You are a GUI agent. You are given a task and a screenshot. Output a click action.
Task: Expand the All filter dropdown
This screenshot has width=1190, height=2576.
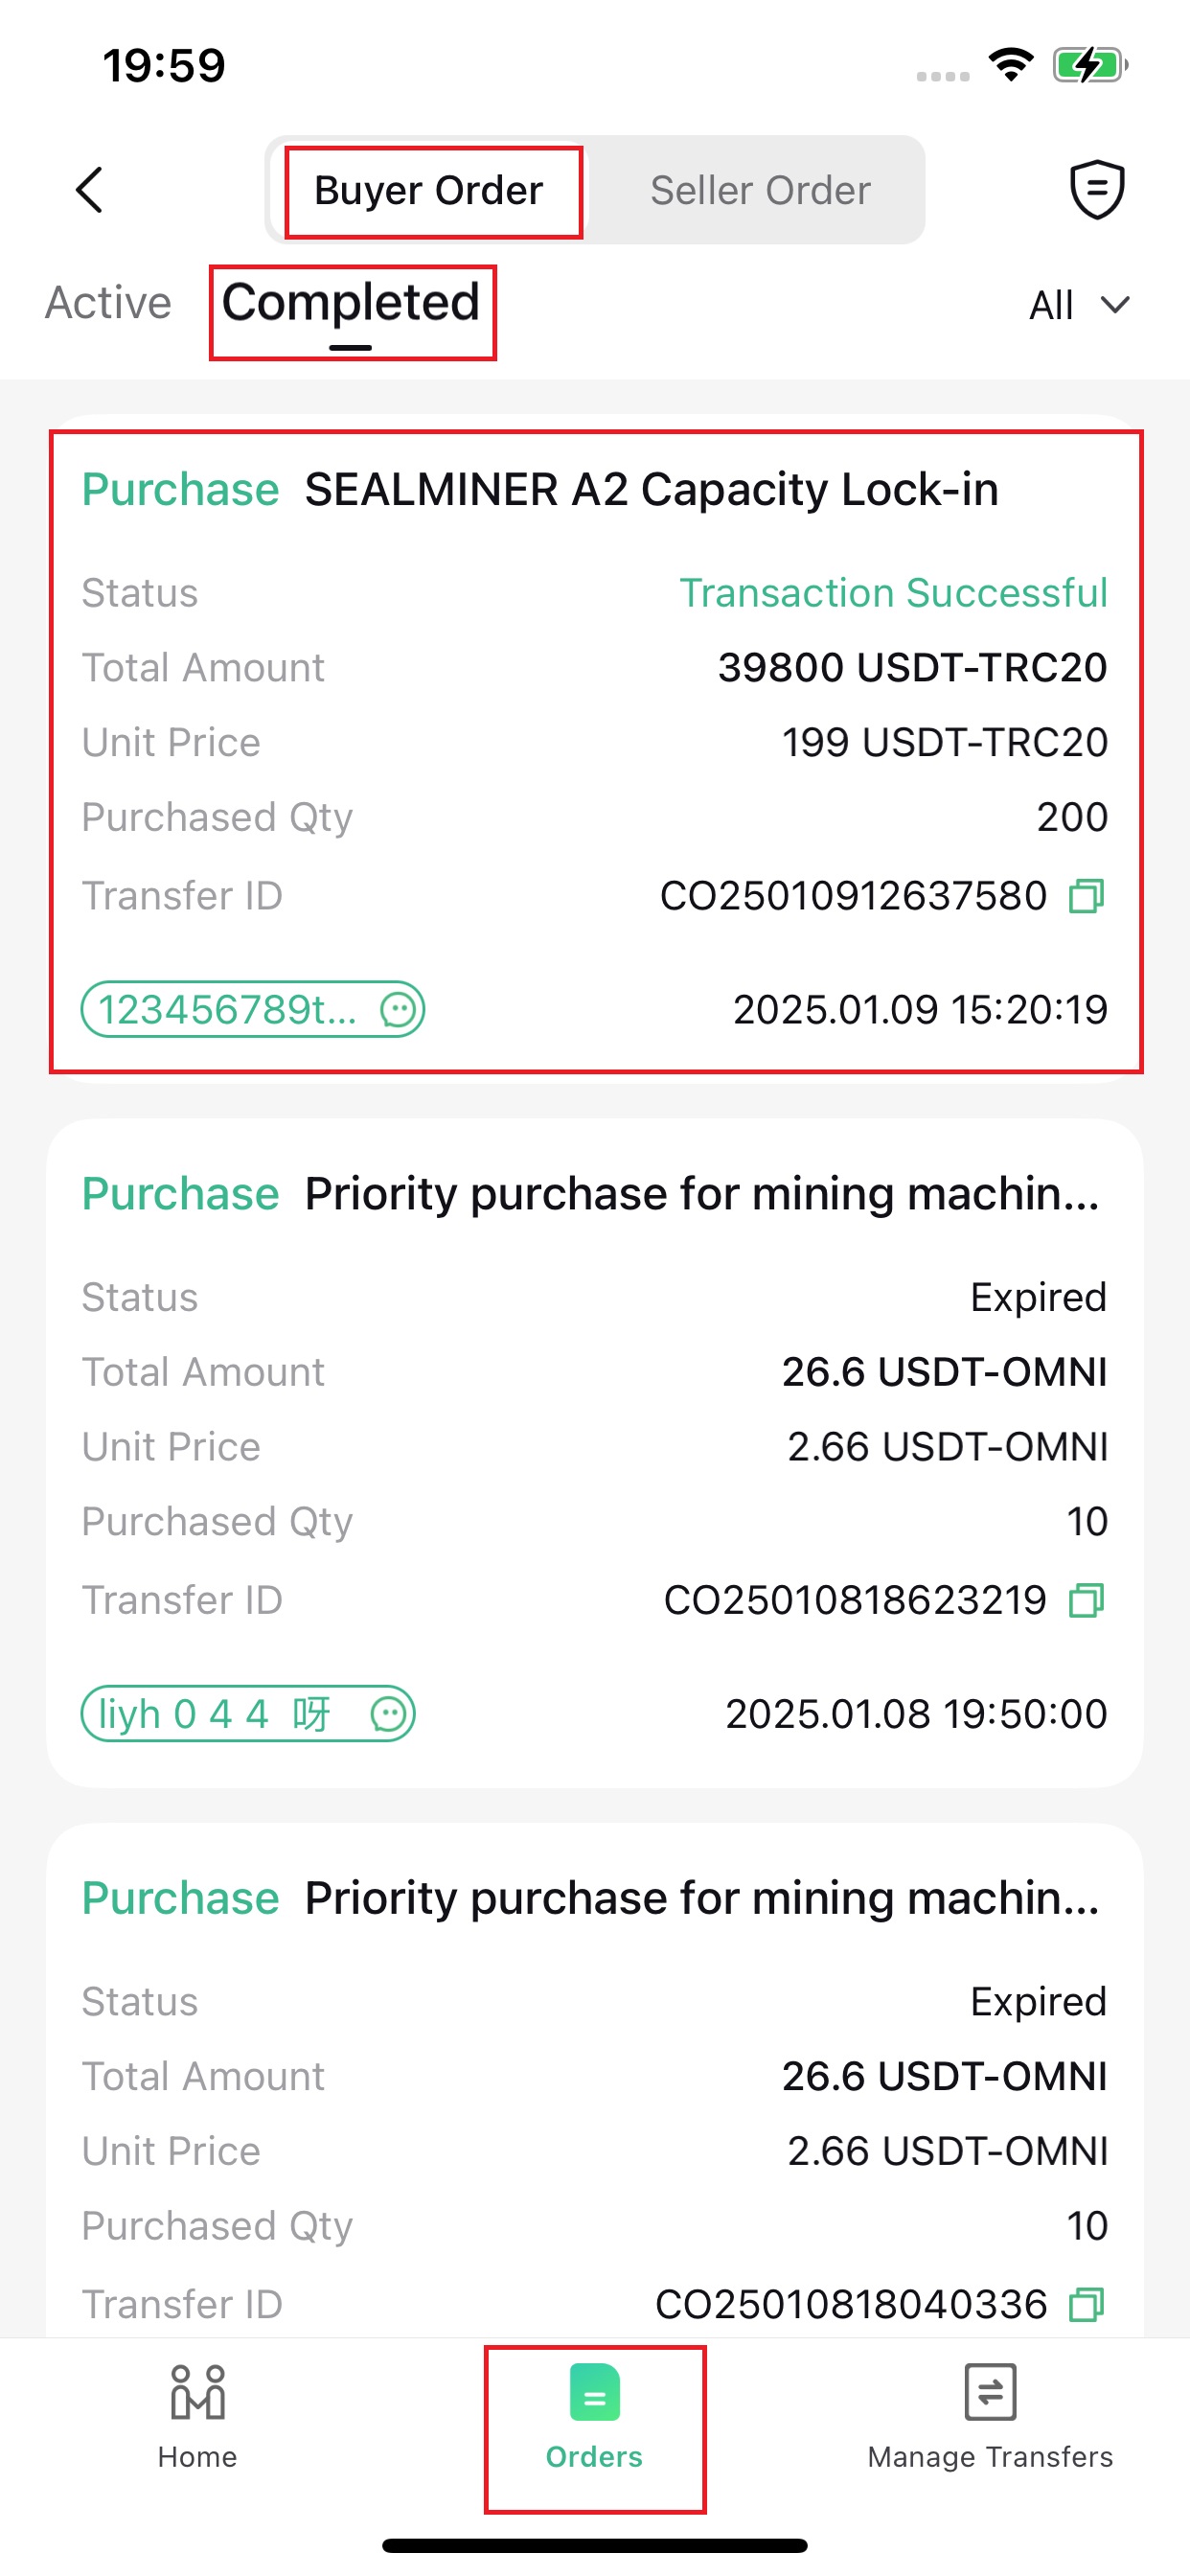(1079, 305)
